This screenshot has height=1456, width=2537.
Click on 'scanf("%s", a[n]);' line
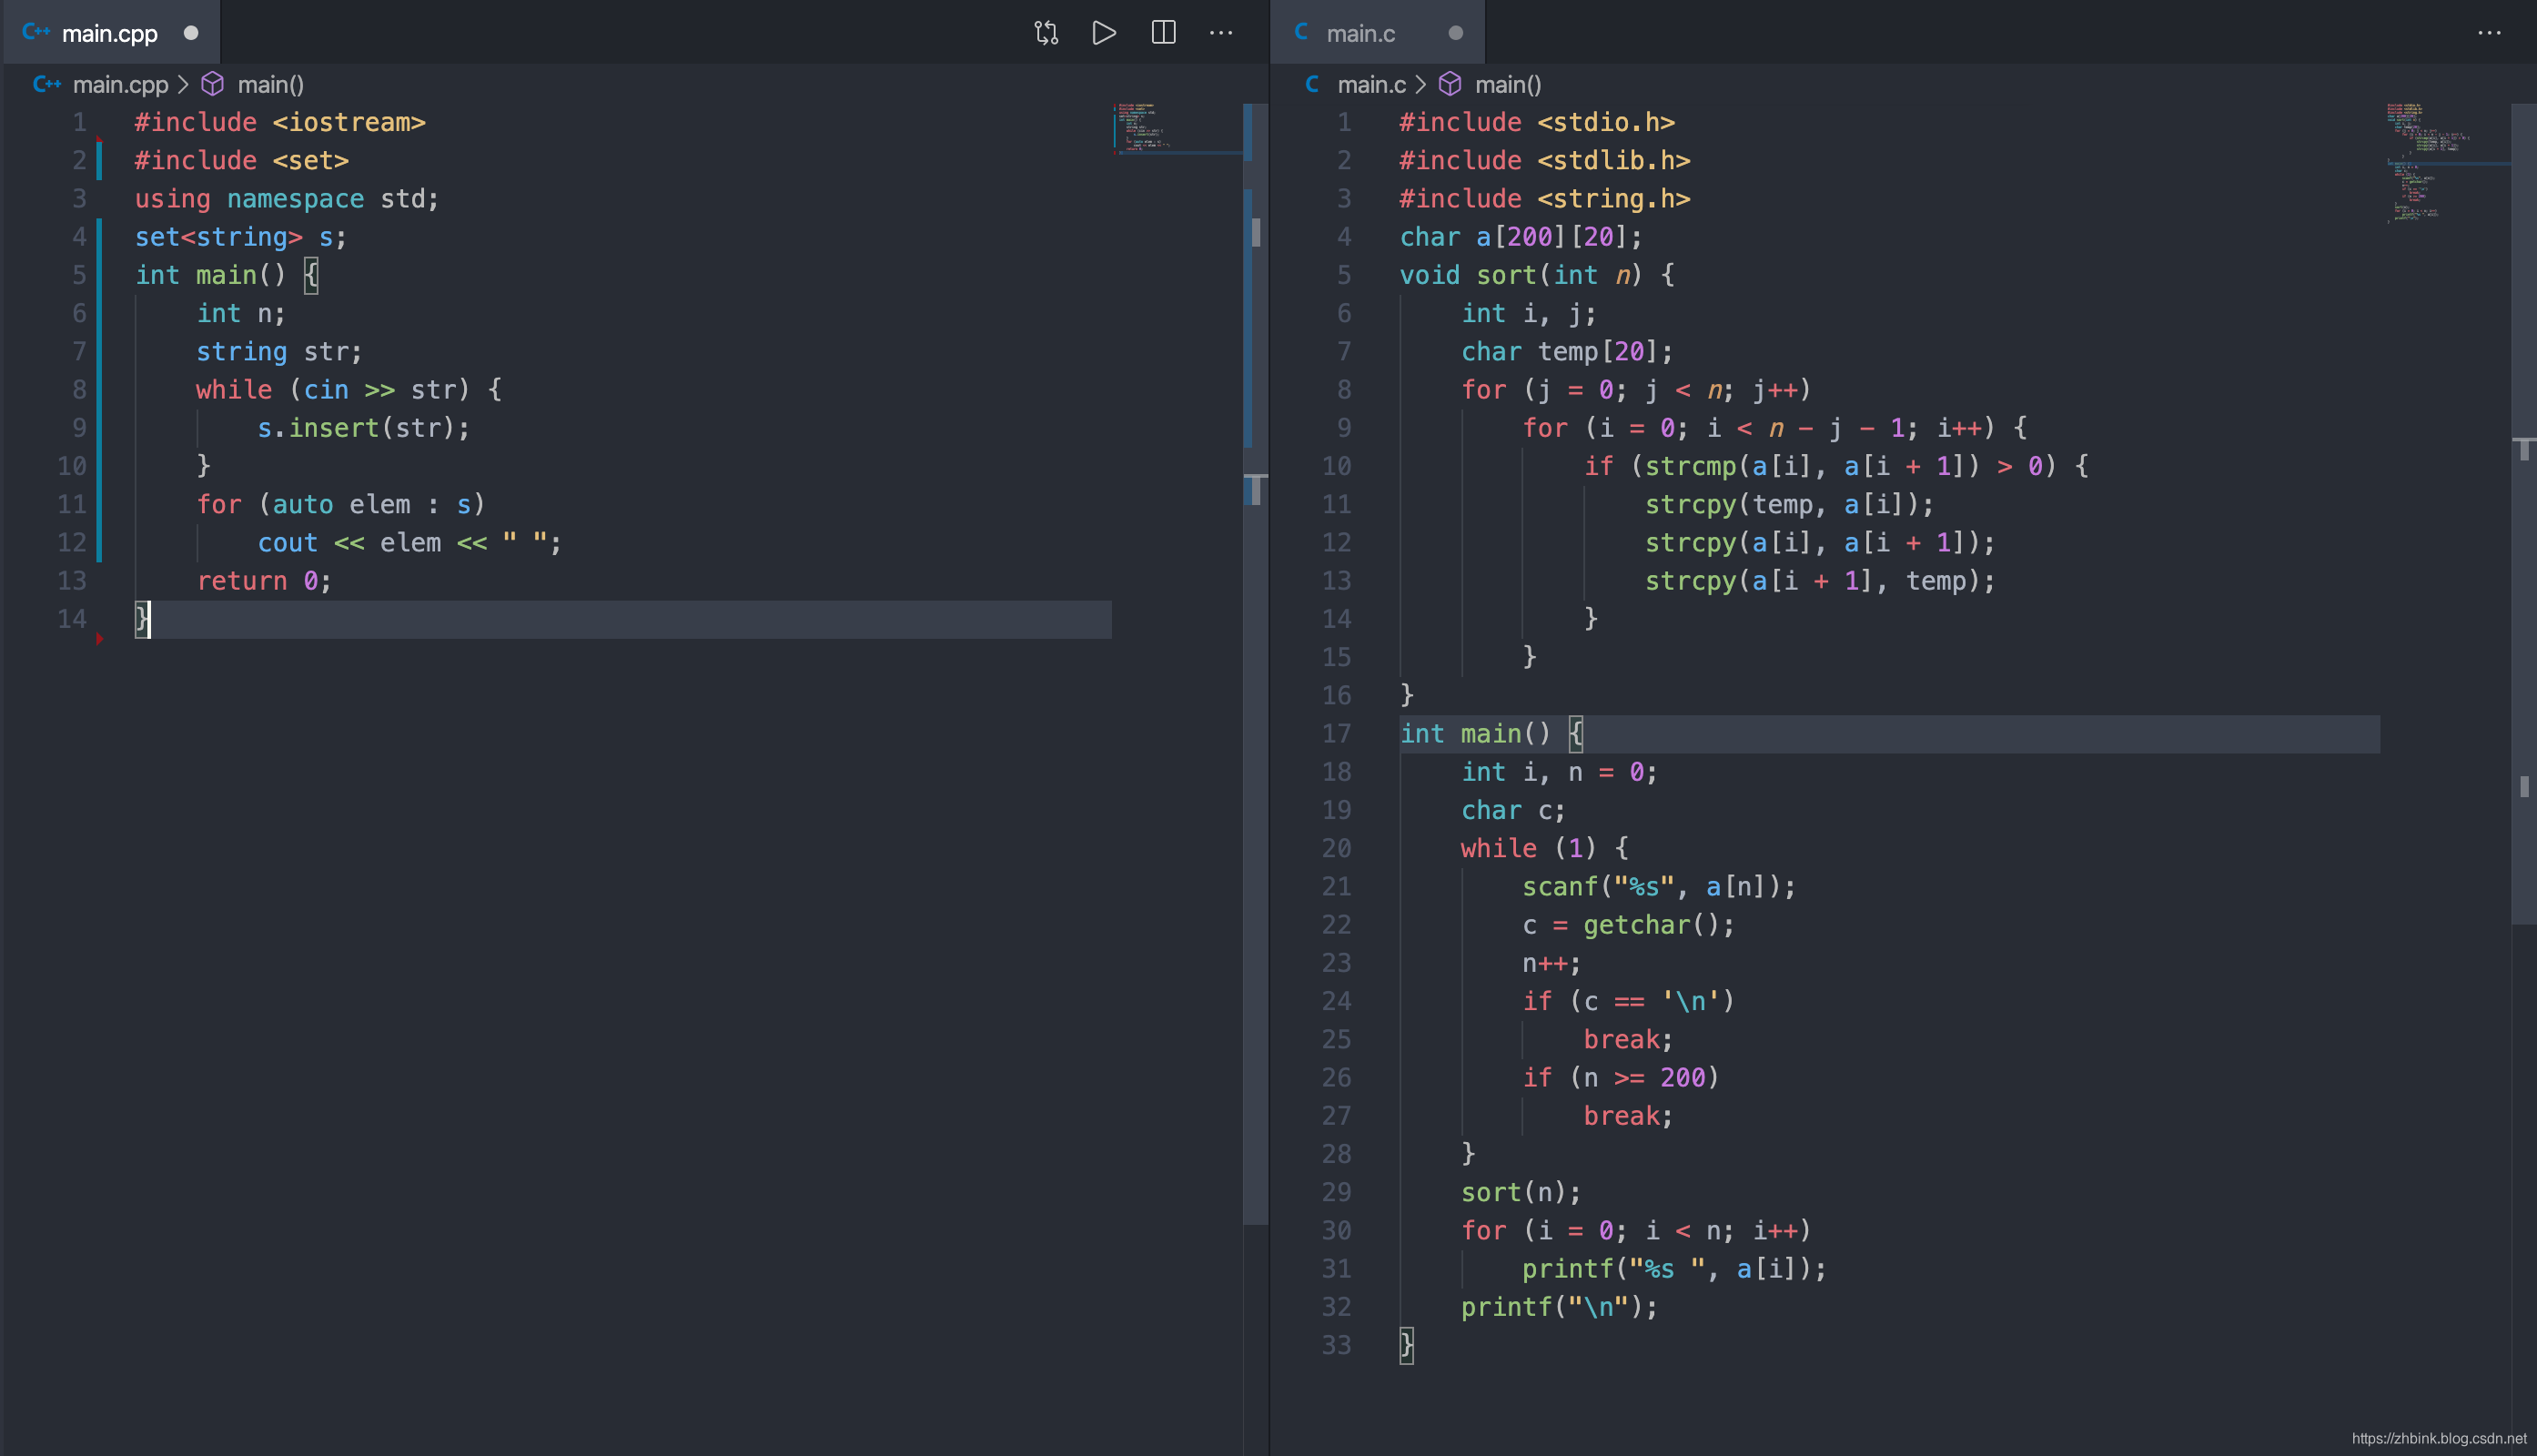tap(1659, 887)
